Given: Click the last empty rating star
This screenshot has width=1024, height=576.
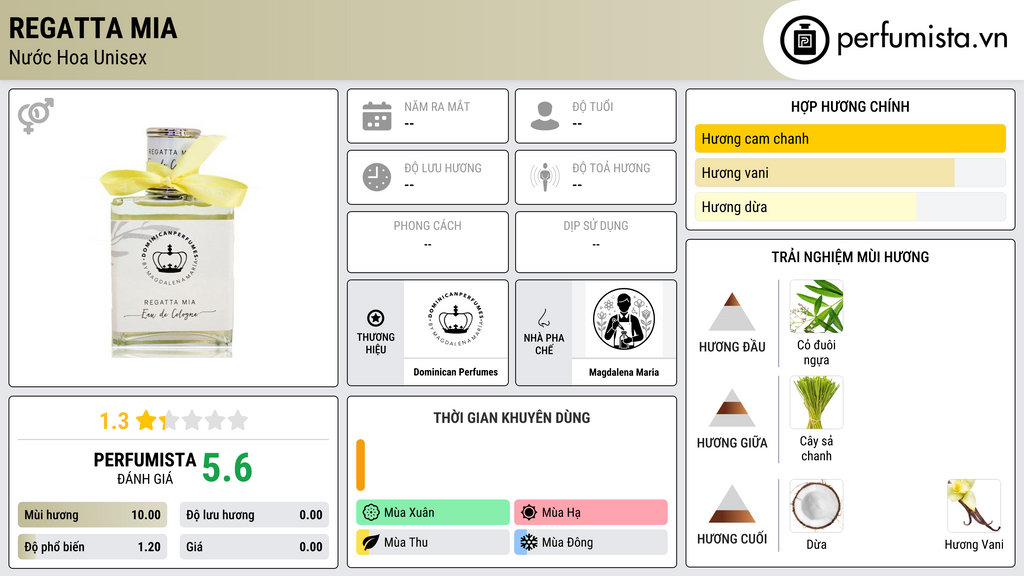Looking at the screenshot, I should [x=238, y=420].
